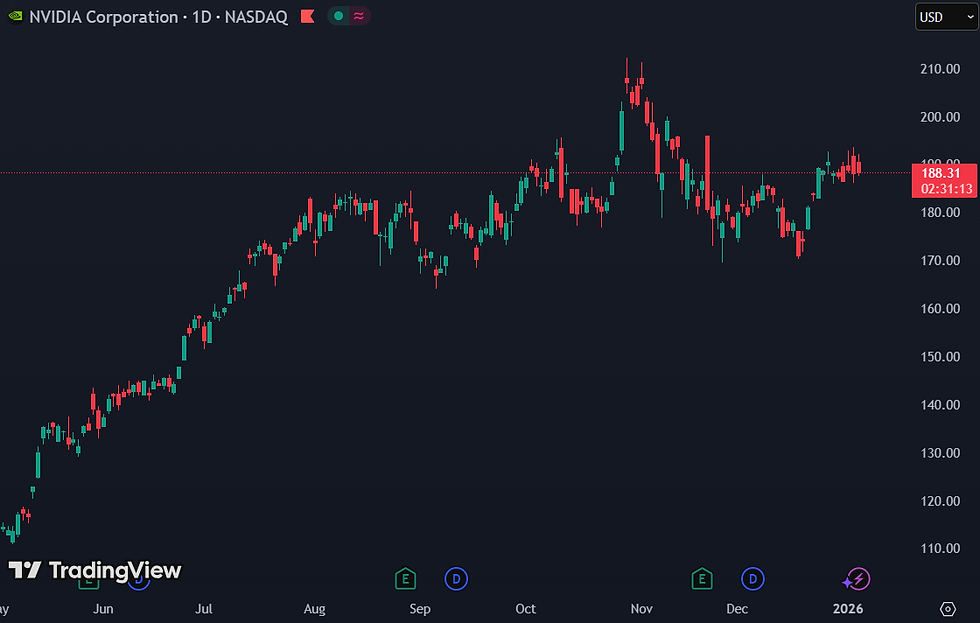Open the dividend marker right of Sep
The width and height of the screenshot is (980, 623).
[x=456, y=579]
